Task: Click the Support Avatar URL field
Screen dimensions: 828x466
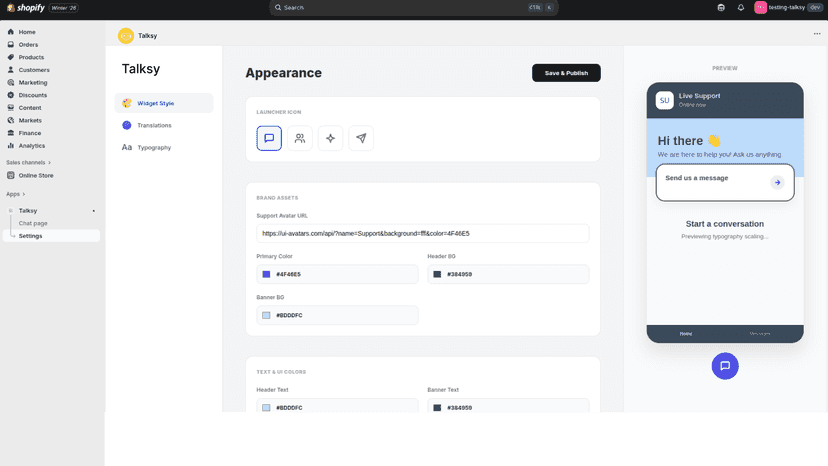Action: point(422,234)
